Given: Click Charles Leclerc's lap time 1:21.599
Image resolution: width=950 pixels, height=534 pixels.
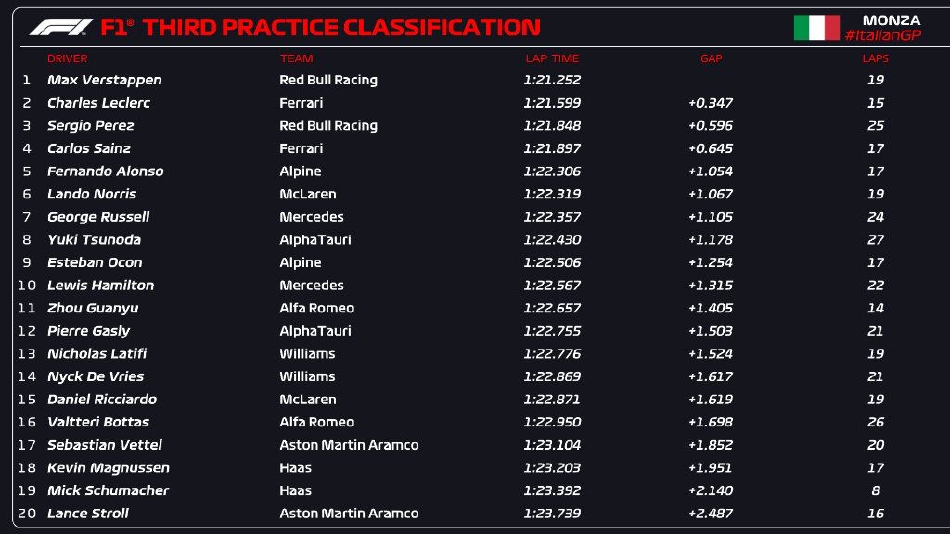Looking at the screenshot, I should tap(552, 103).
